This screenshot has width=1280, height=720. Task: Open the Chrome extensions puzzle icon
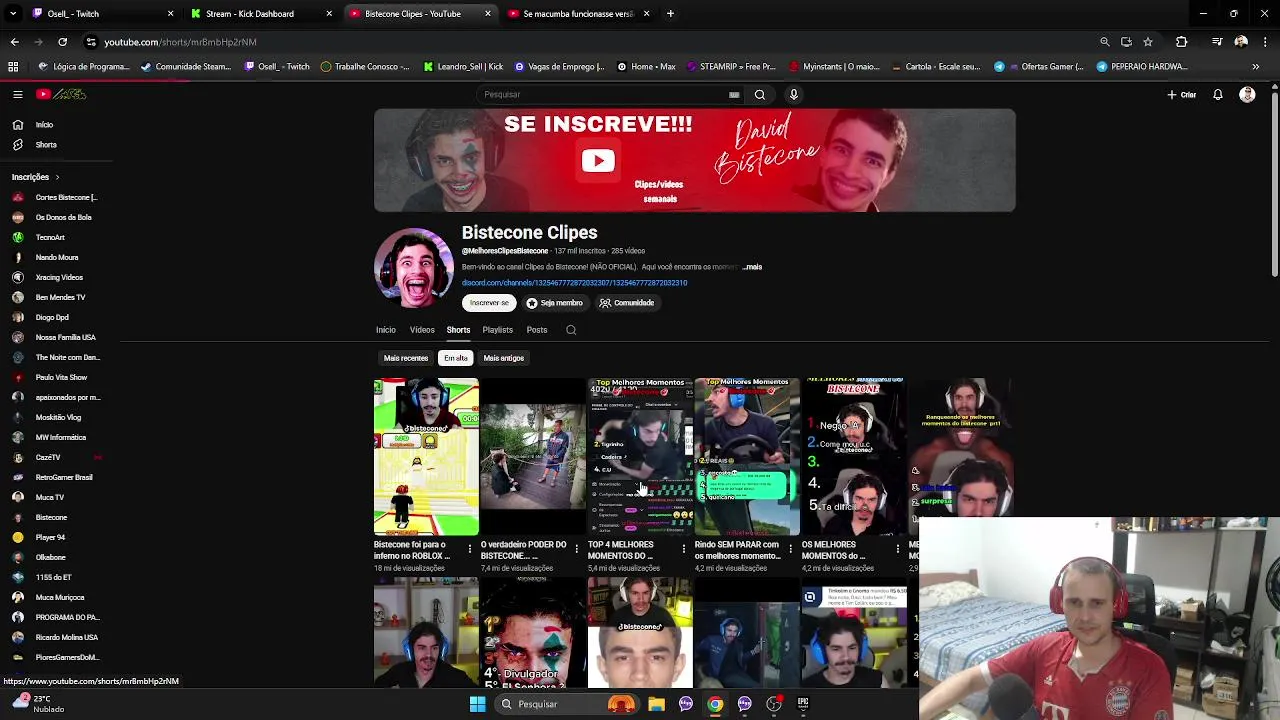[x=1182, y=42]
